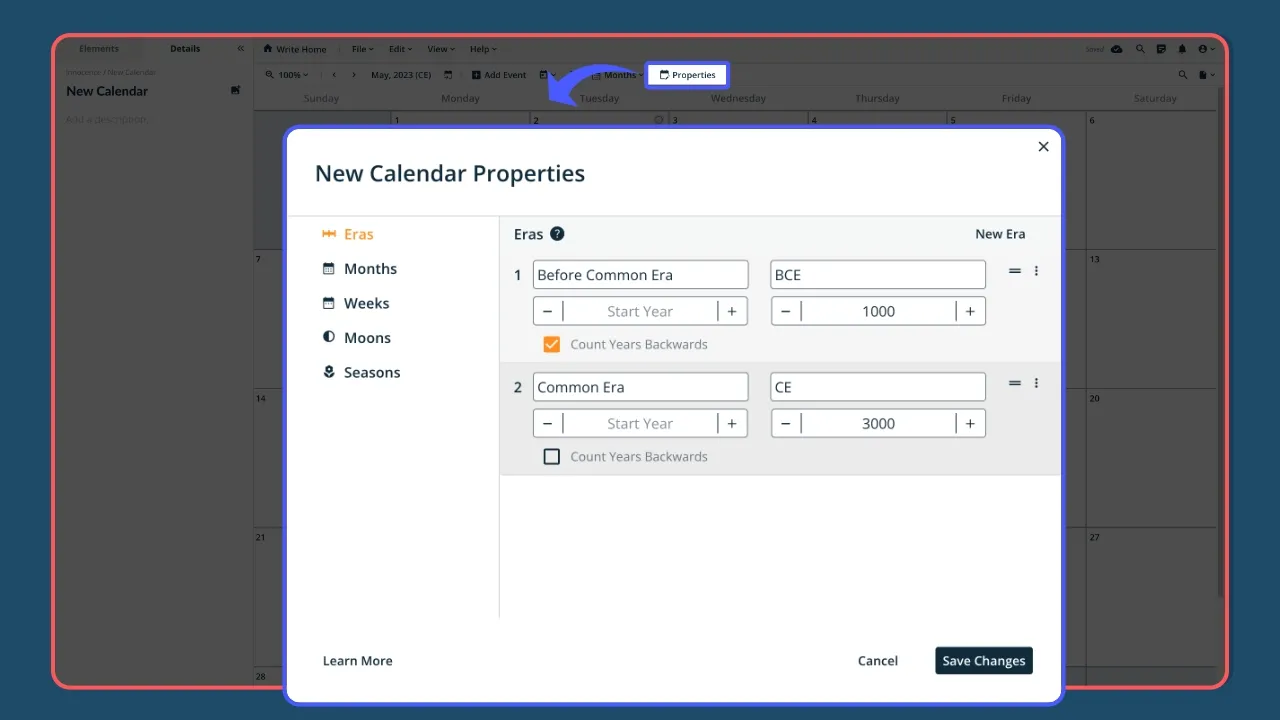Click the Start Year field for Common Era
The height and width of the screenshot is (720, 1280).
(x=640, y=423)
